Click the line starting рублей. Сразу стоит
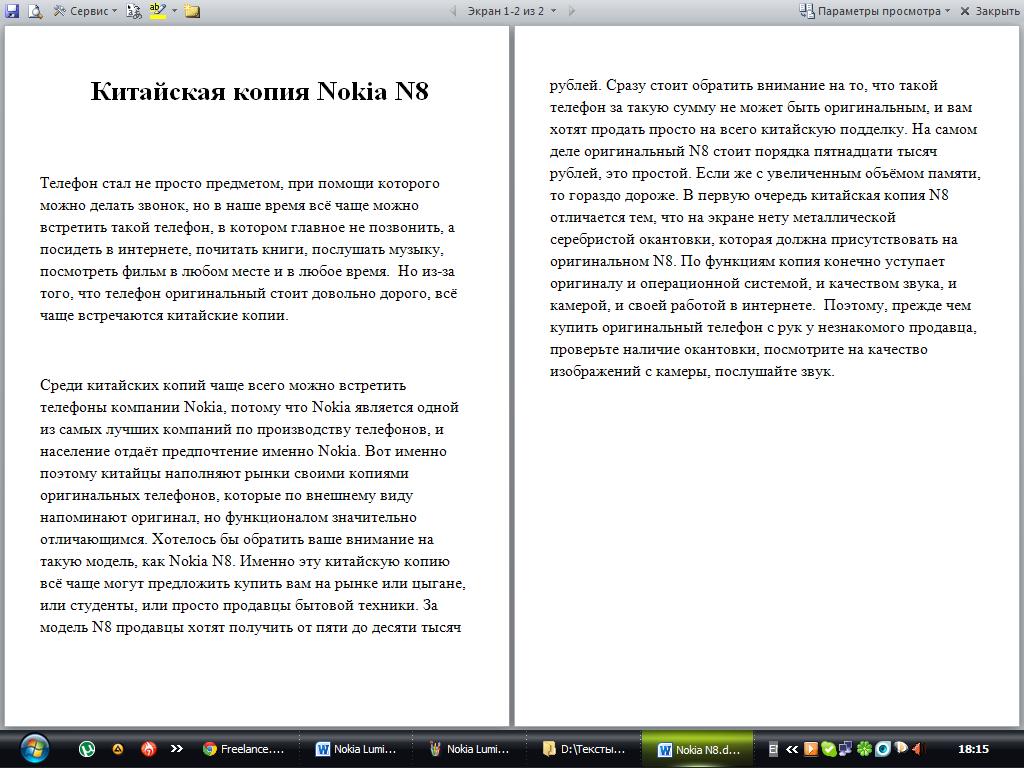The height and width of the screenshot is (768, 1024). (743, 85)
